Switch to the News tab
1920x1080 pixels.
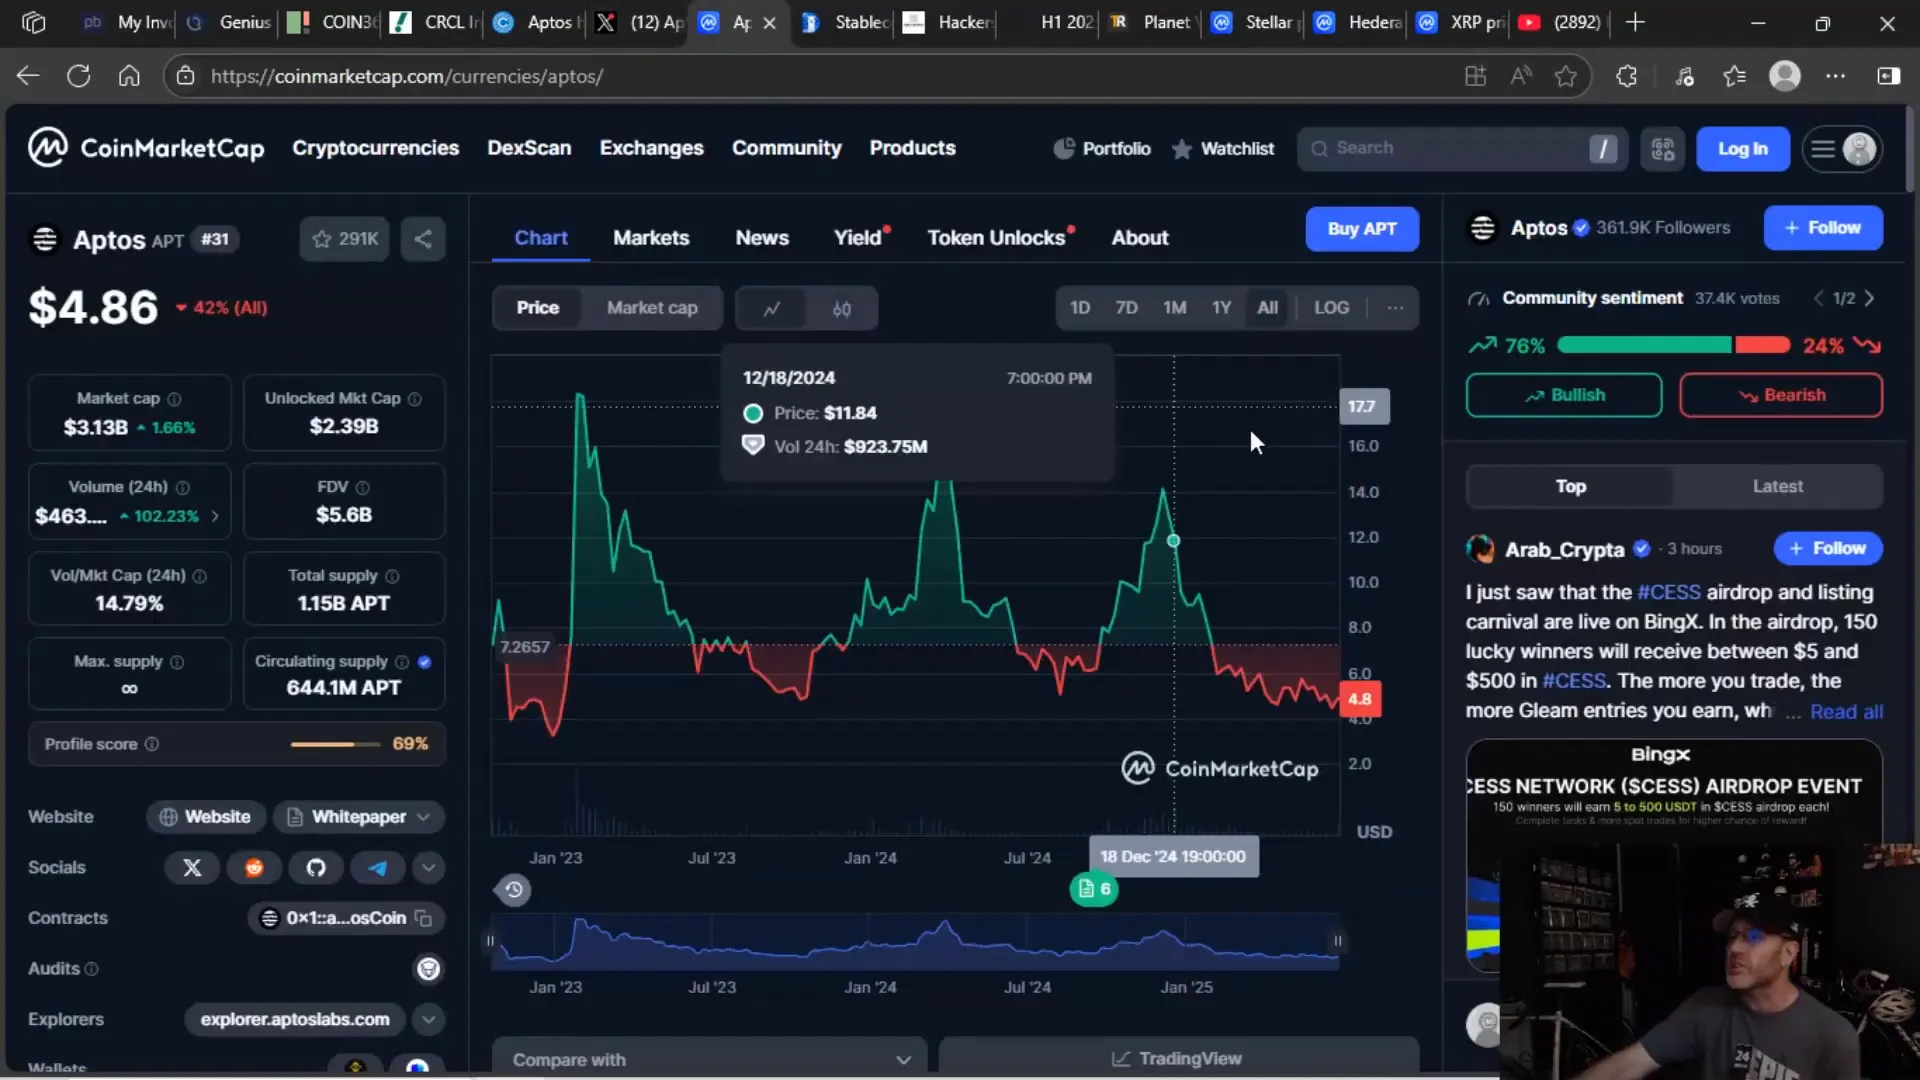point(762,238)
